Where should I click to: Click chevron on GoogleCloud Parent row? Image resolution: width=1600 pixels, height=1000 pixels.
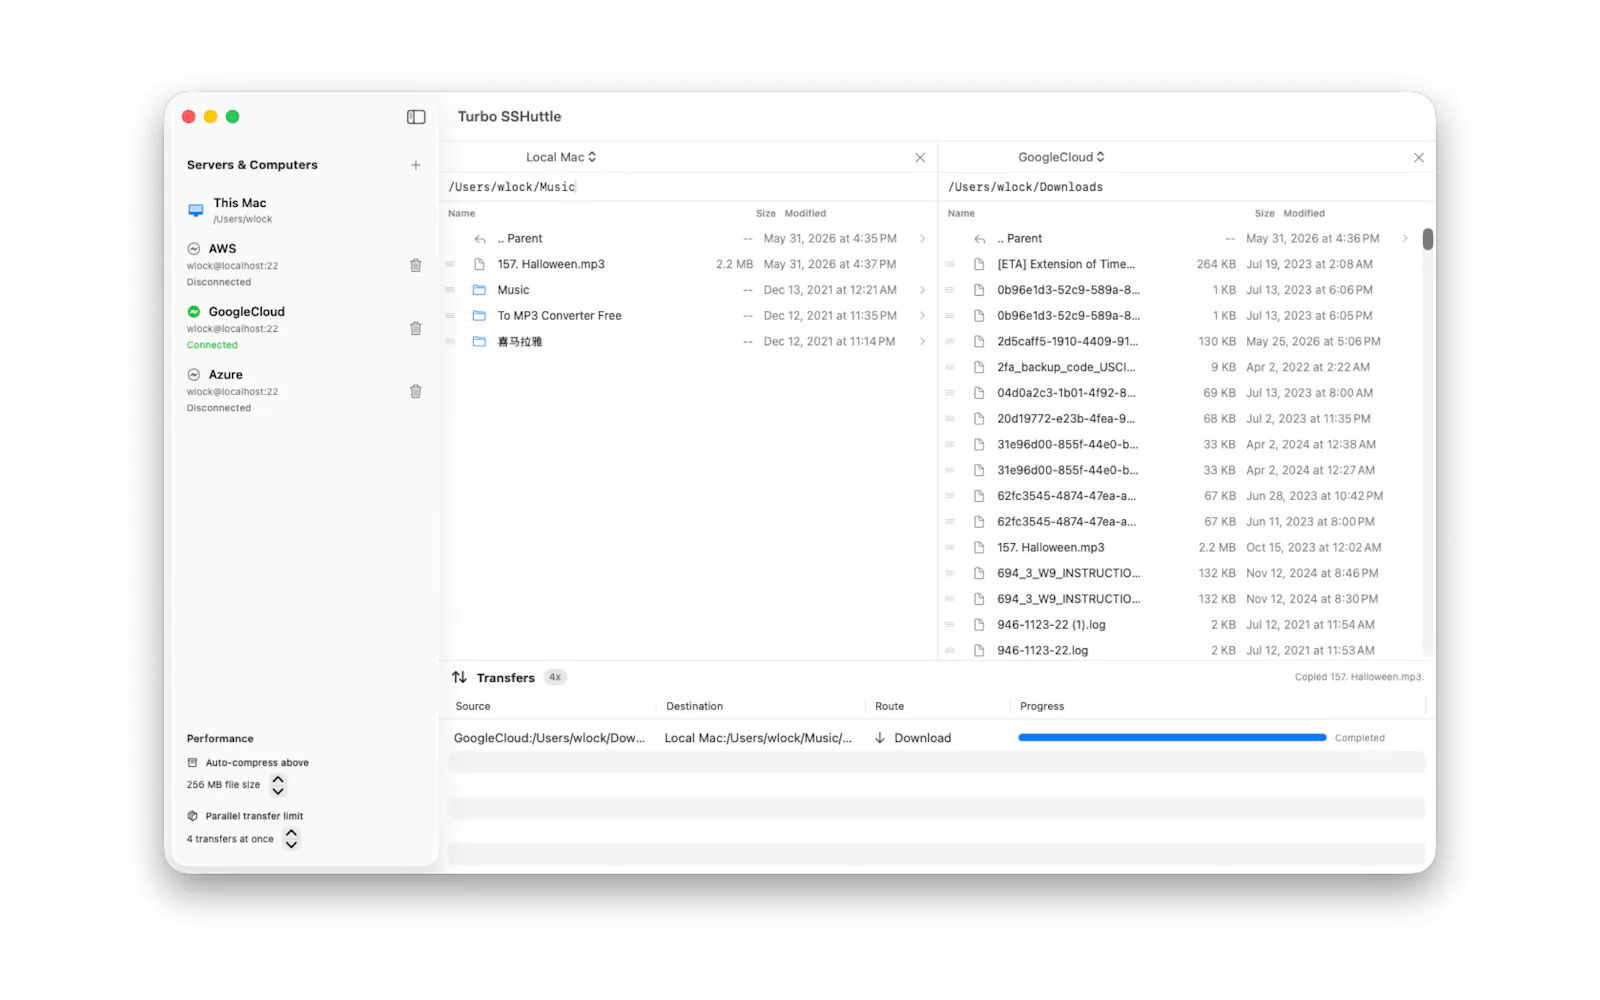tap(1405, 239)
